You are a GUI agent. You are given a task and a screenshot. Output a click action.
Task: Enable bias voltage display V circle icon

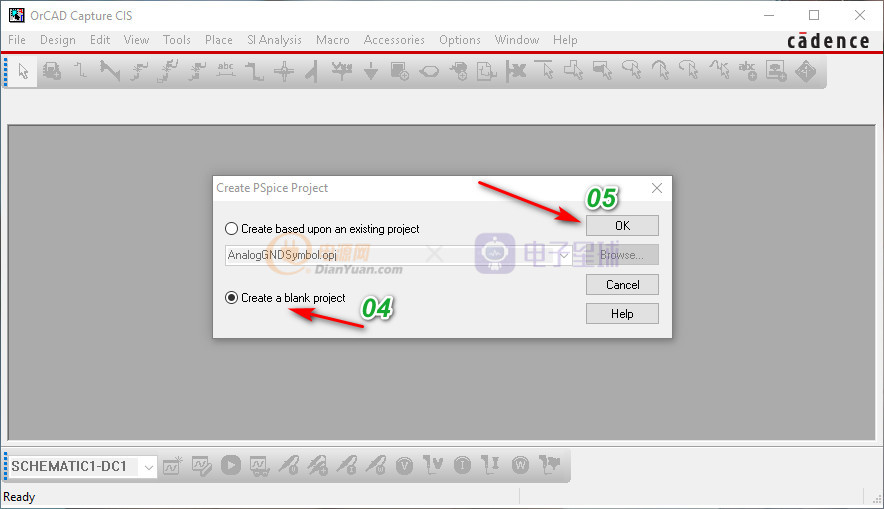tap(404, 466)
